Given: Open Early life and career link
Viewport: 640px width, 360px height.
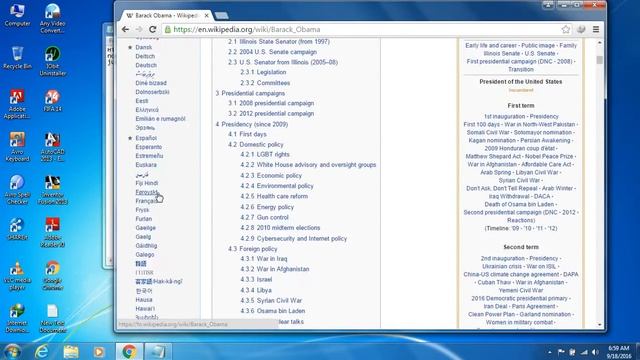Looking at the screenshot, I should click(x=491, y=46).
